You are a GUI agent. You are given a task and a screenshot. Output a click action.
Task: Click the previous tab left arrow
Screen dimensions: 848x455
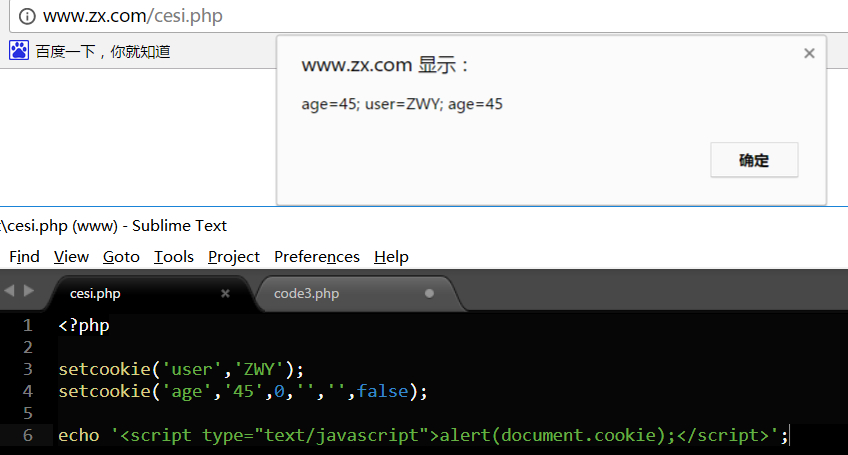coord(9,291)
